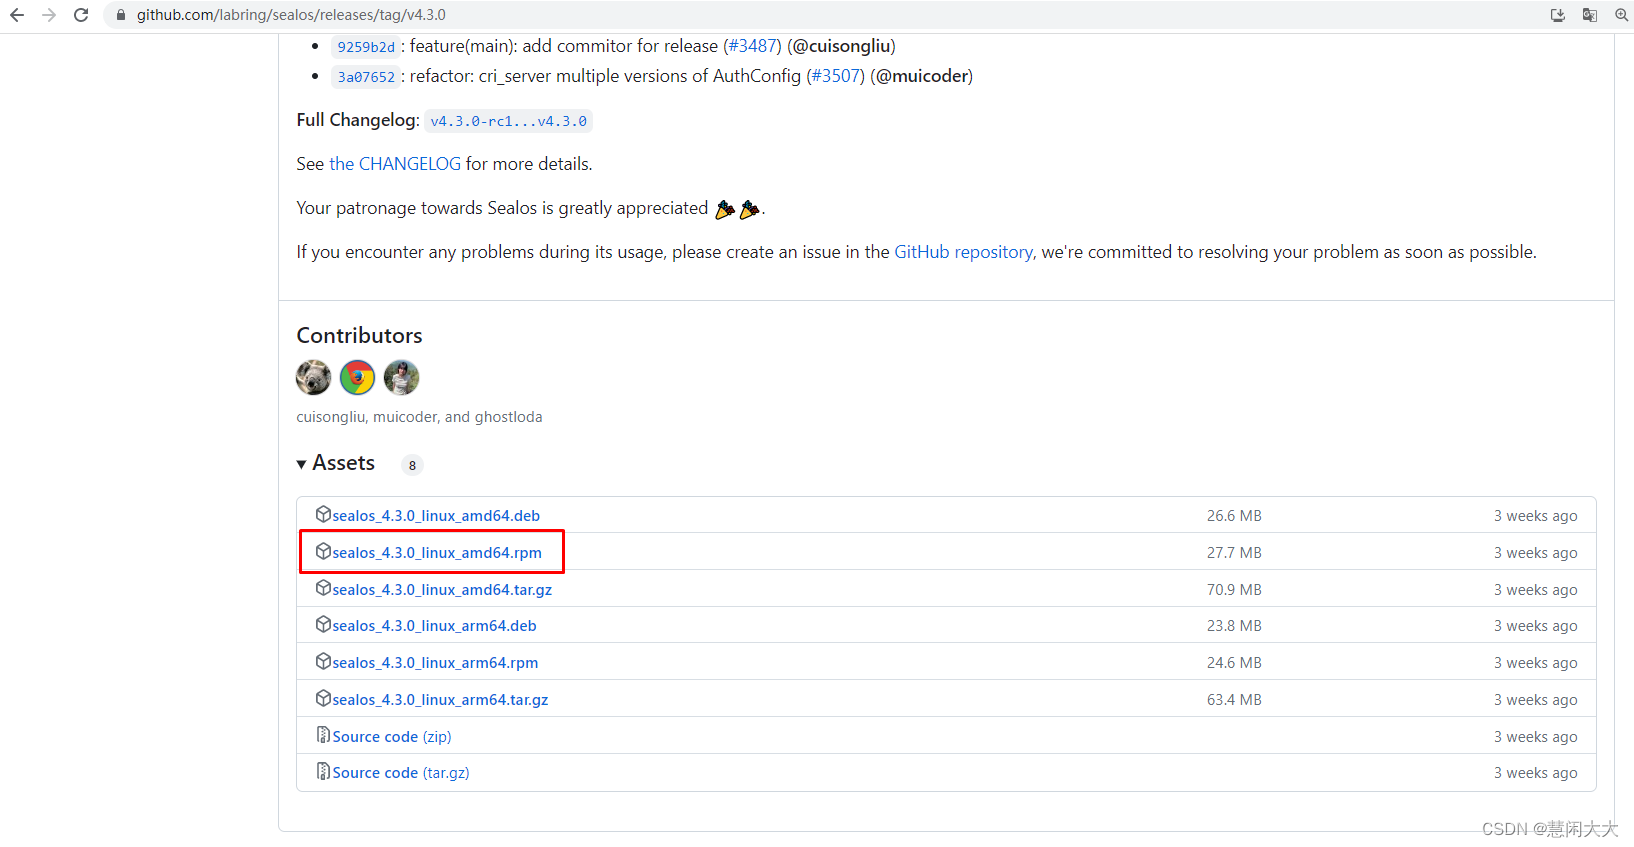Viewport: 1634px width, 847px height.
Task: Click the koala contributor avatar
Action: (x=314, y=378)
